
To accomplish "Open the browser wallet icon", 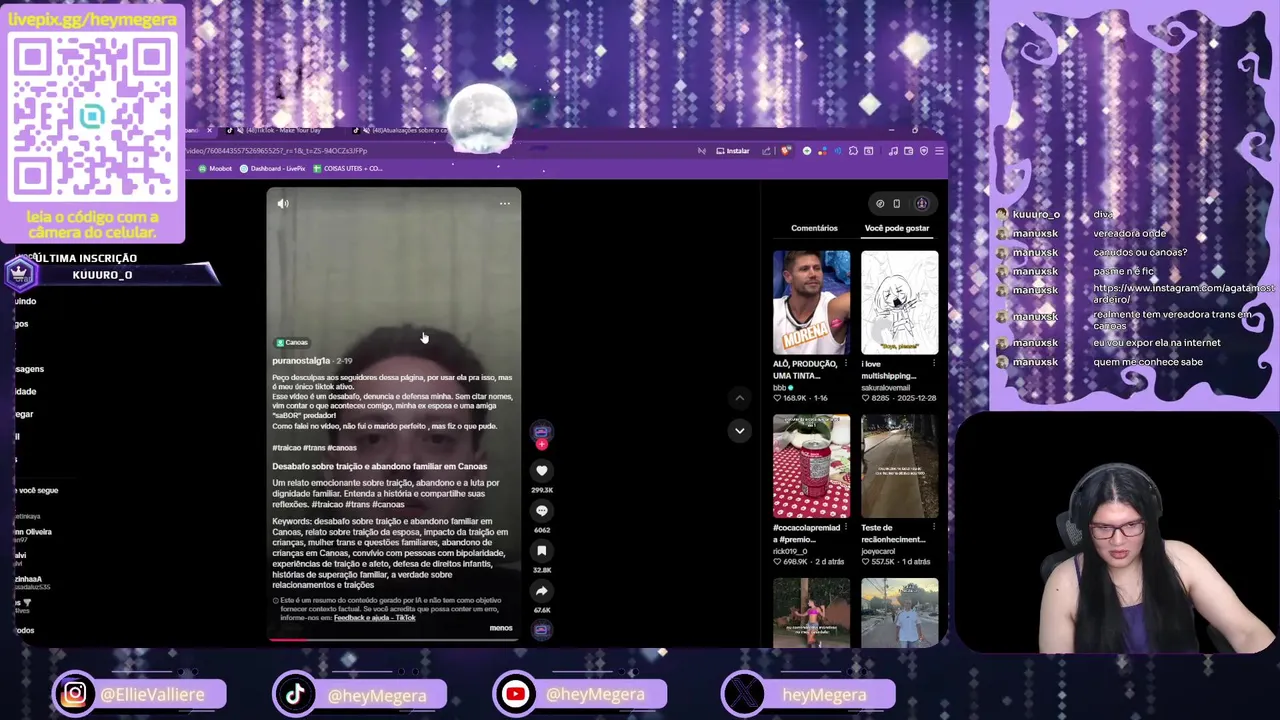I will pos(908,151).
